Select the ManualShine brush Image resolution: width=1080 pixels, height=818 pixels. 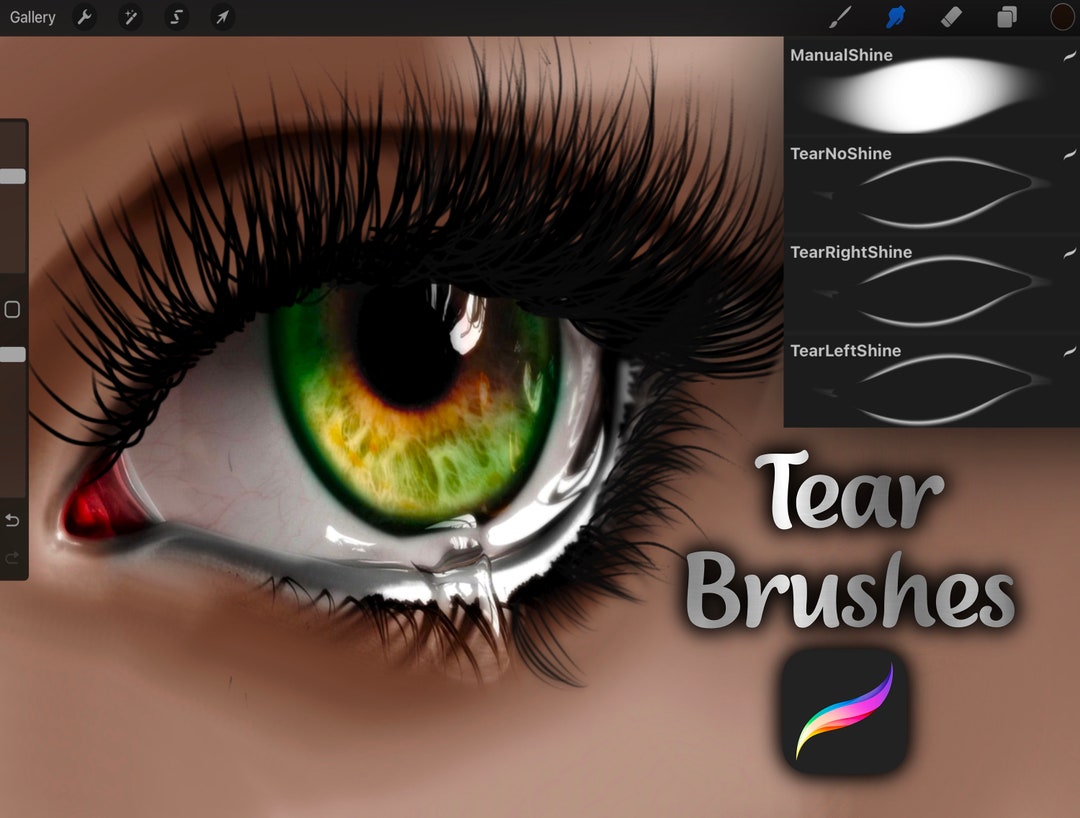[x=930, y=90]
